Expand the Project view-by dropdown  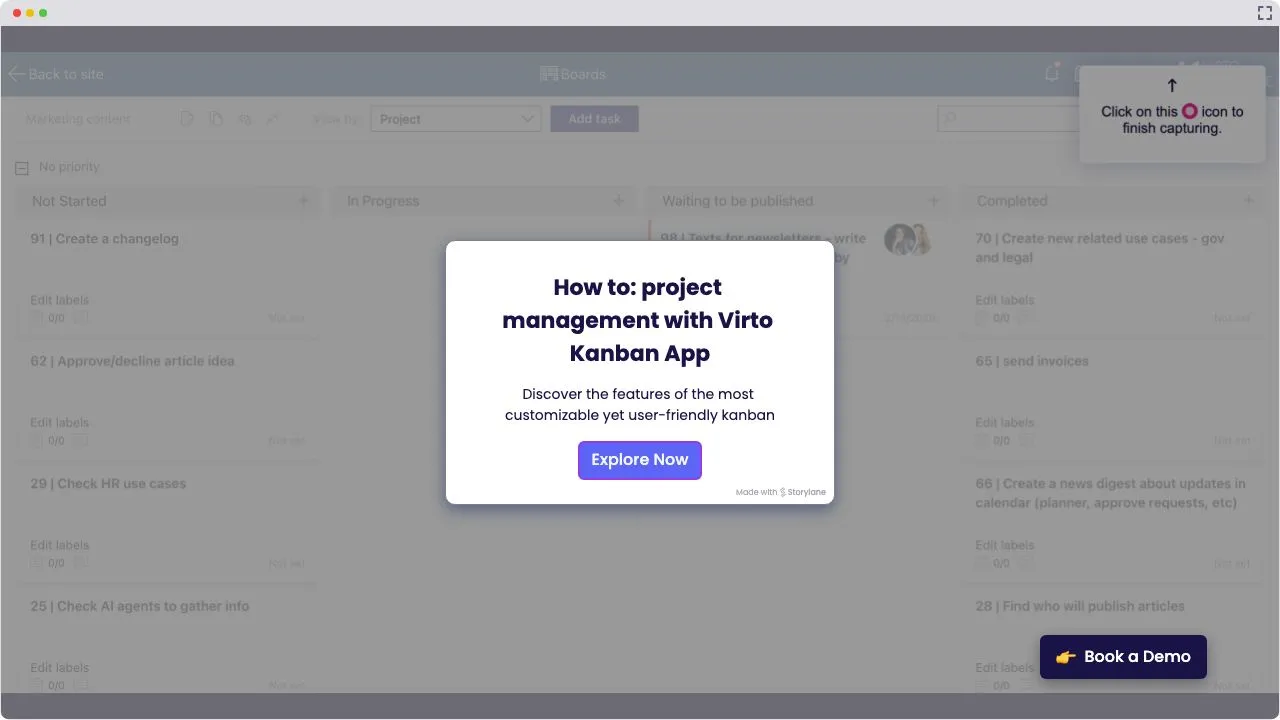tap(456, 119)
